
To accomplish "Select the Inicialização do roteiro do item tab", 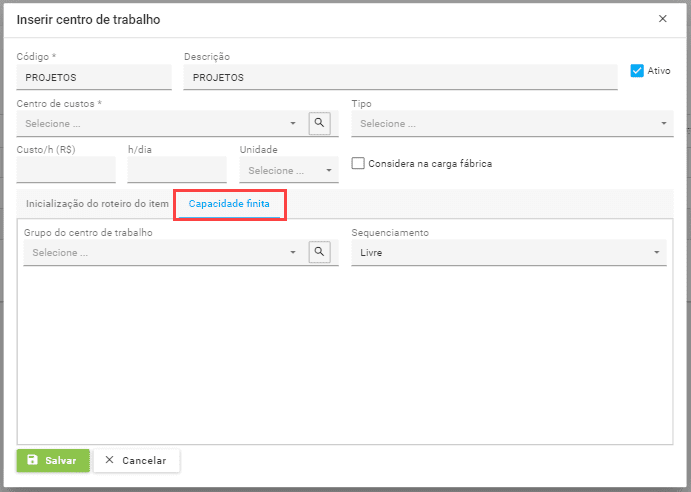I will point(97,204).
